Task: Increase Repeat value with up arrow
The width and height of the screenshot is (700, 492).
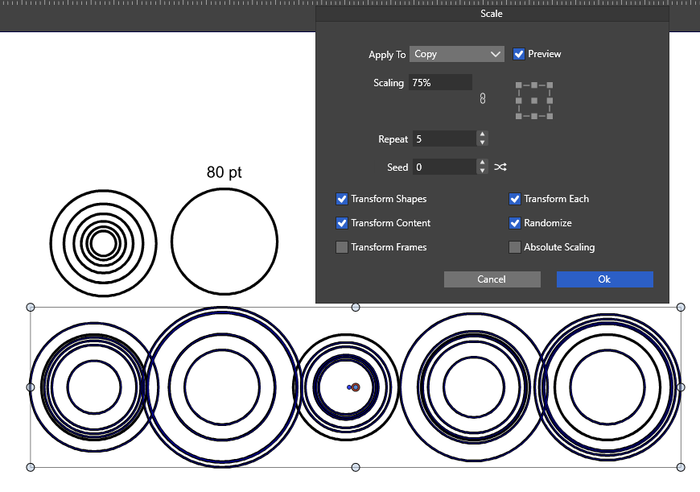Action: pos(483,134)
